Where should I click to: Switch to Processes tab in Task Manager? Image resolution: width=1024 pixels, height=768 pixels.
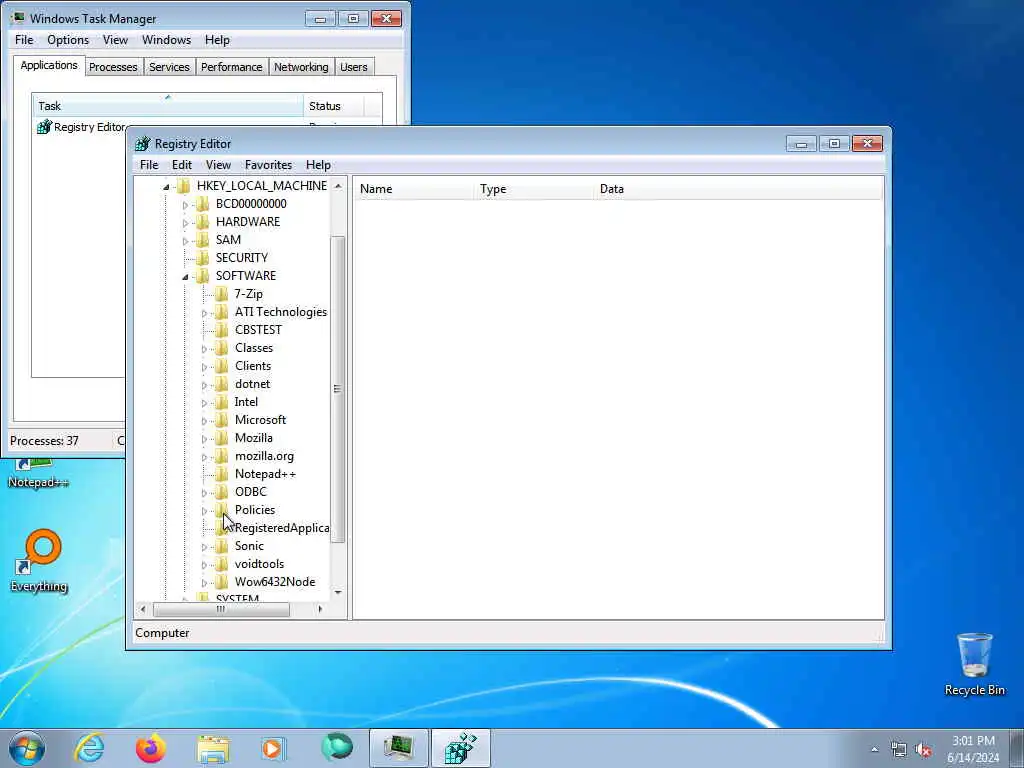113,67
